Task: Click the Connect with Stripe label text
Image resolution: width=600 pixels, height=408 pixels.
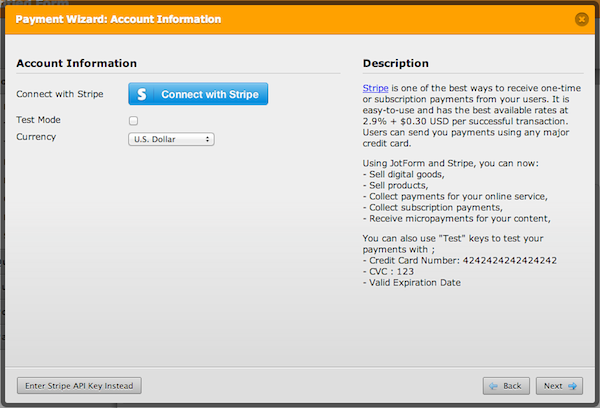Action: (x=60, y=94)
